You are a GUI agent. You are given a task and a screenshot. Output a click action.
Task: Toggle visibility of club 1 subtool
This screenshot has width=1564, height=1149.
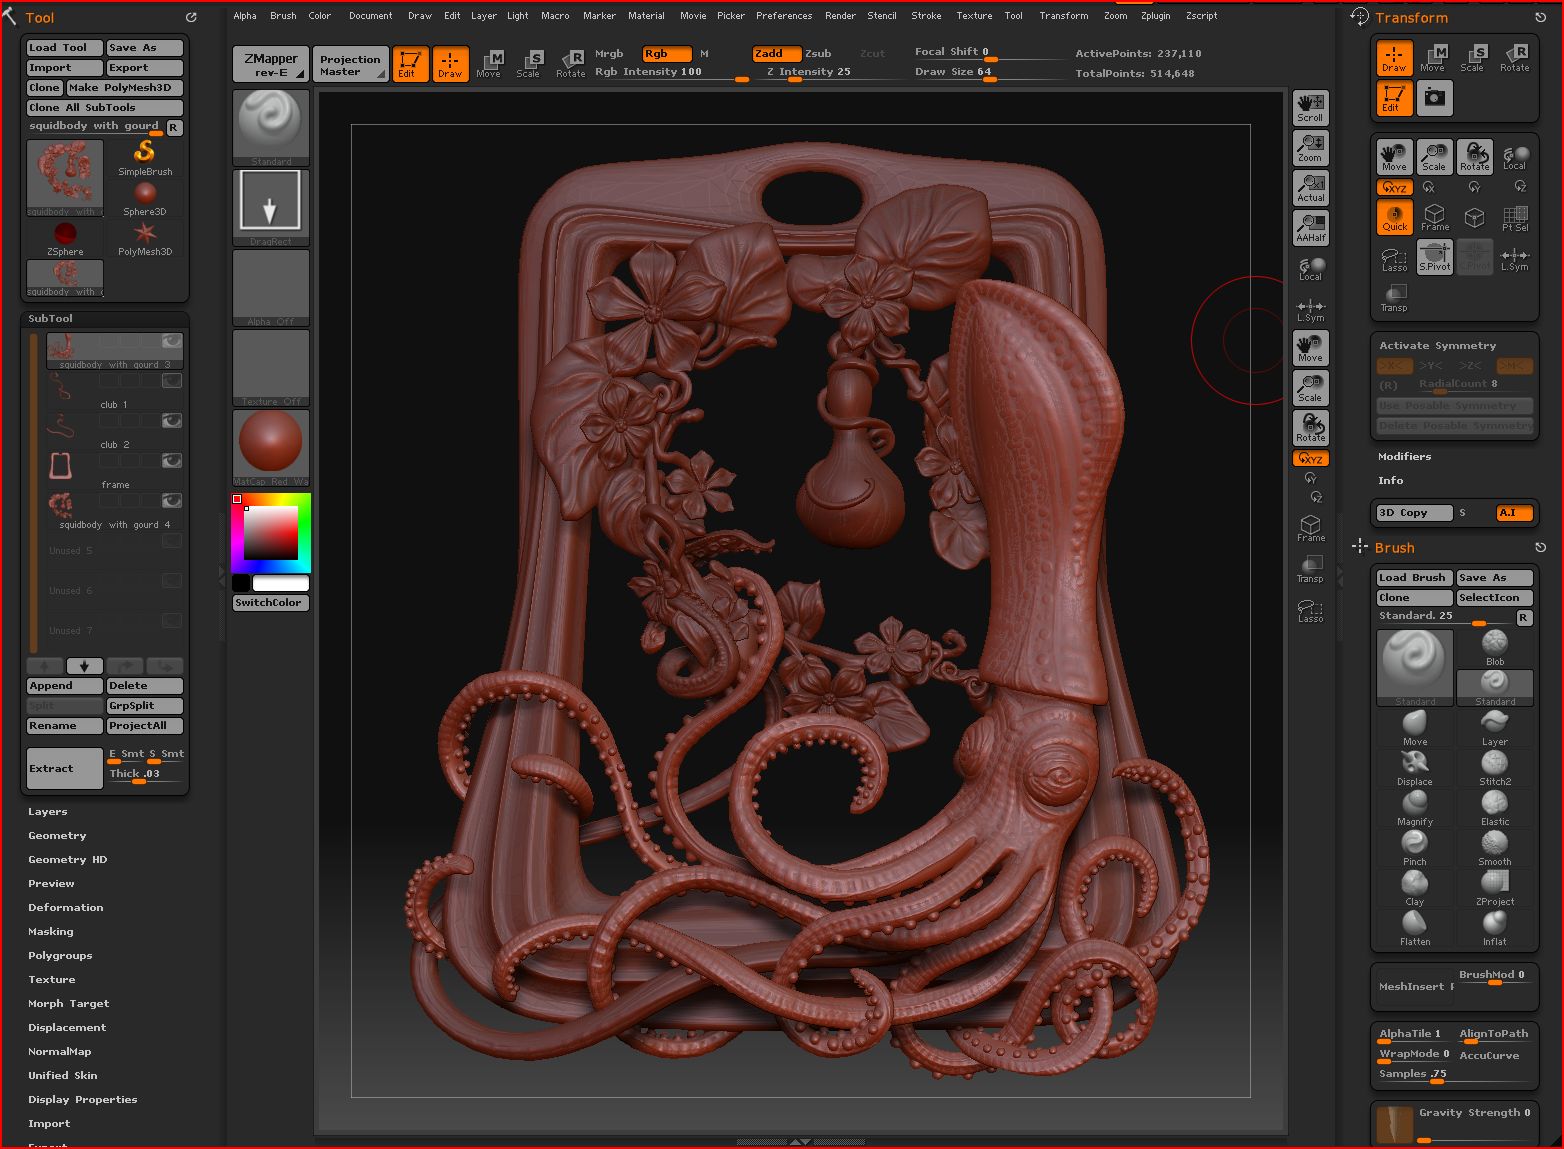[172, 381]
